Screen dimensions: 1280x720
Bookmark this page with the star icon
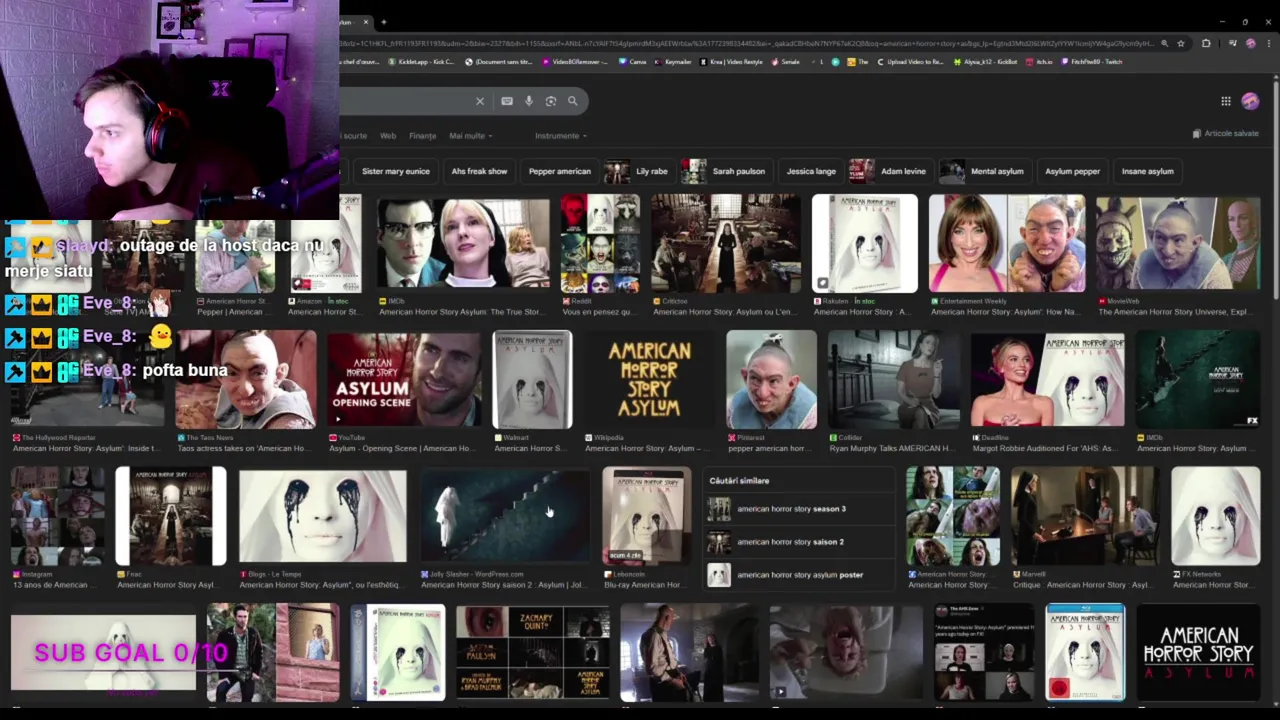[x=1181, y=44]
